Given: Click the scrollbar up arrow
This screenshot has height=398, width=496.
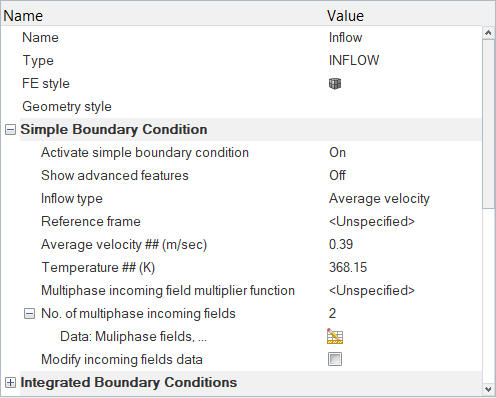Looking at the screenshot, I should (488, 33).
